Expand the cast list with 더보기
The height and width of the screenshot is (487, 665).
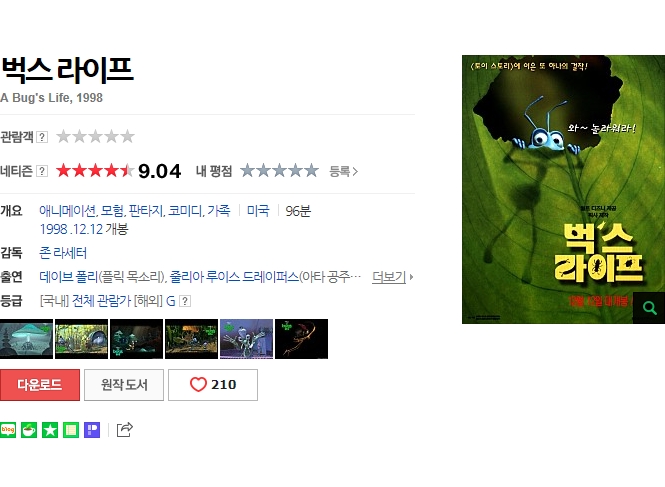coord(392,277)
